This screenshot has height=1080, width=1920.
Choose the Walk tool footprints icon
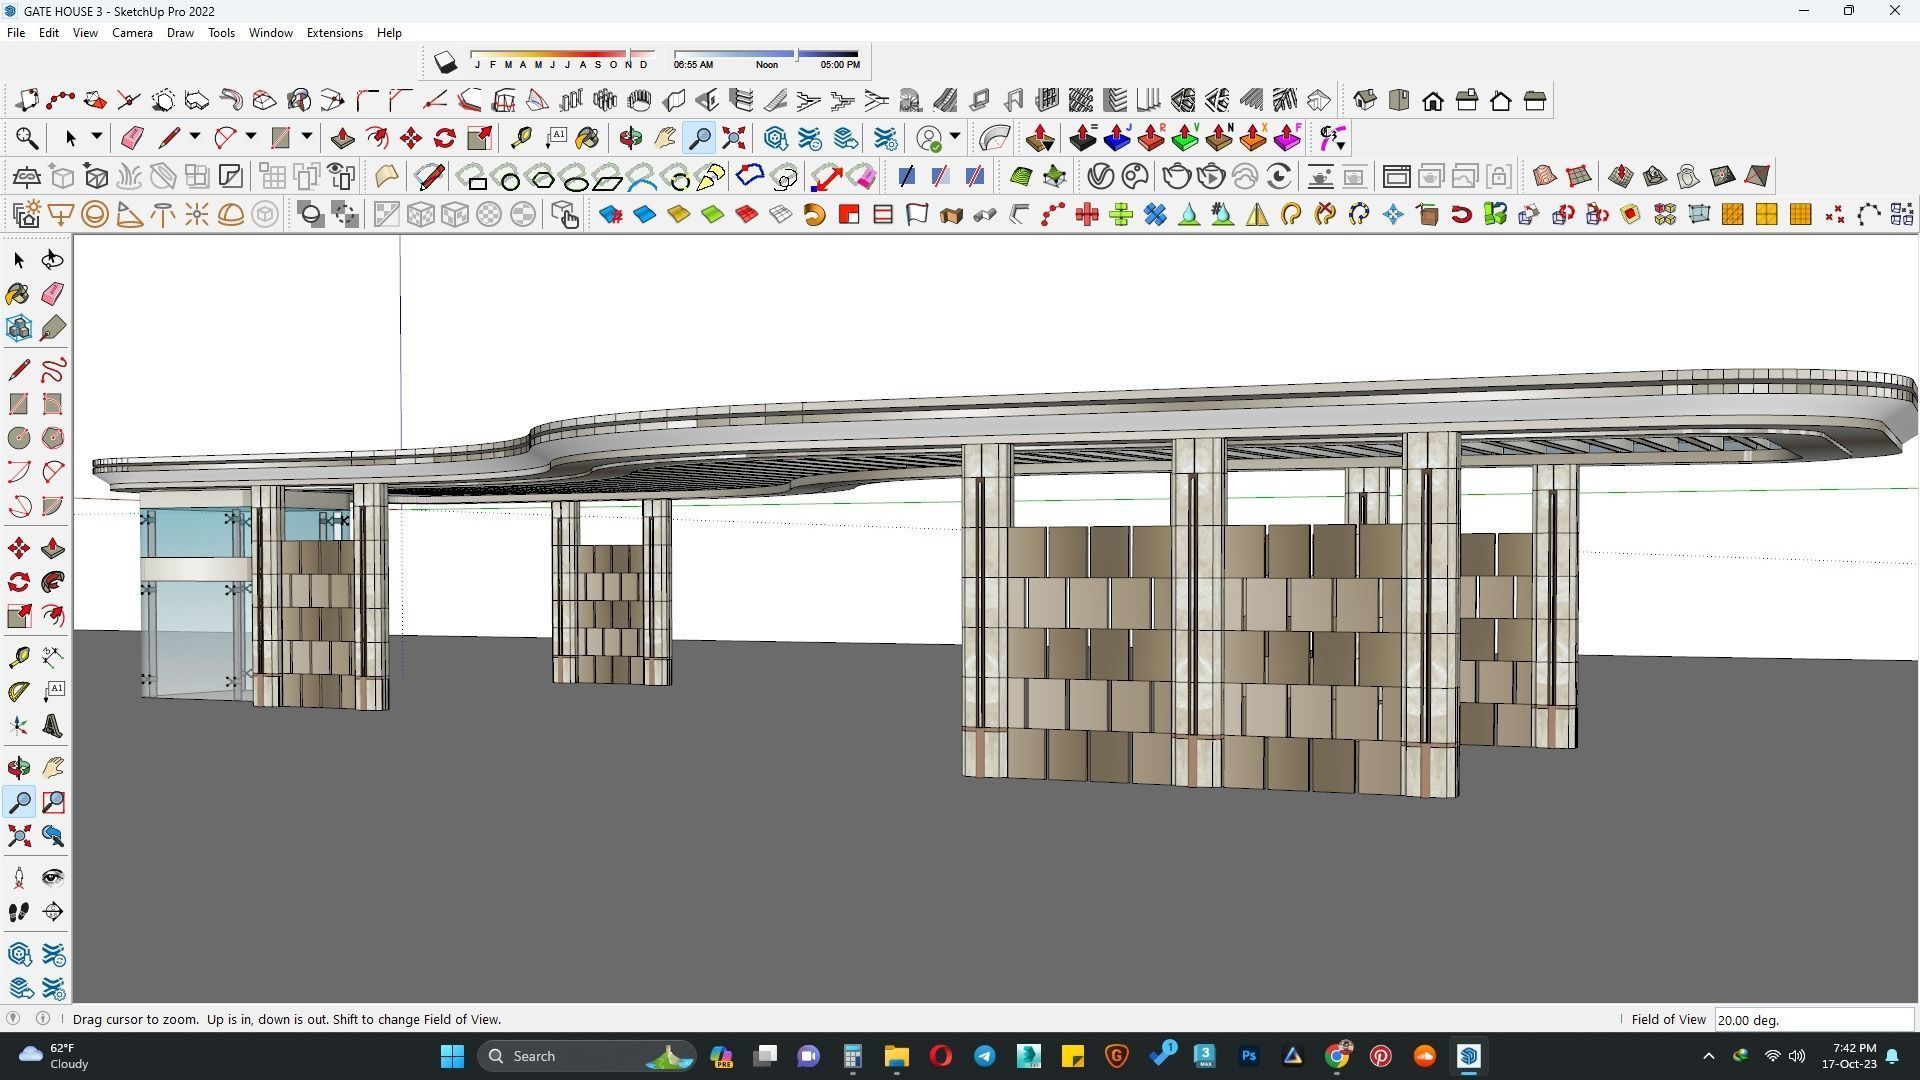[x=19, y=912]
